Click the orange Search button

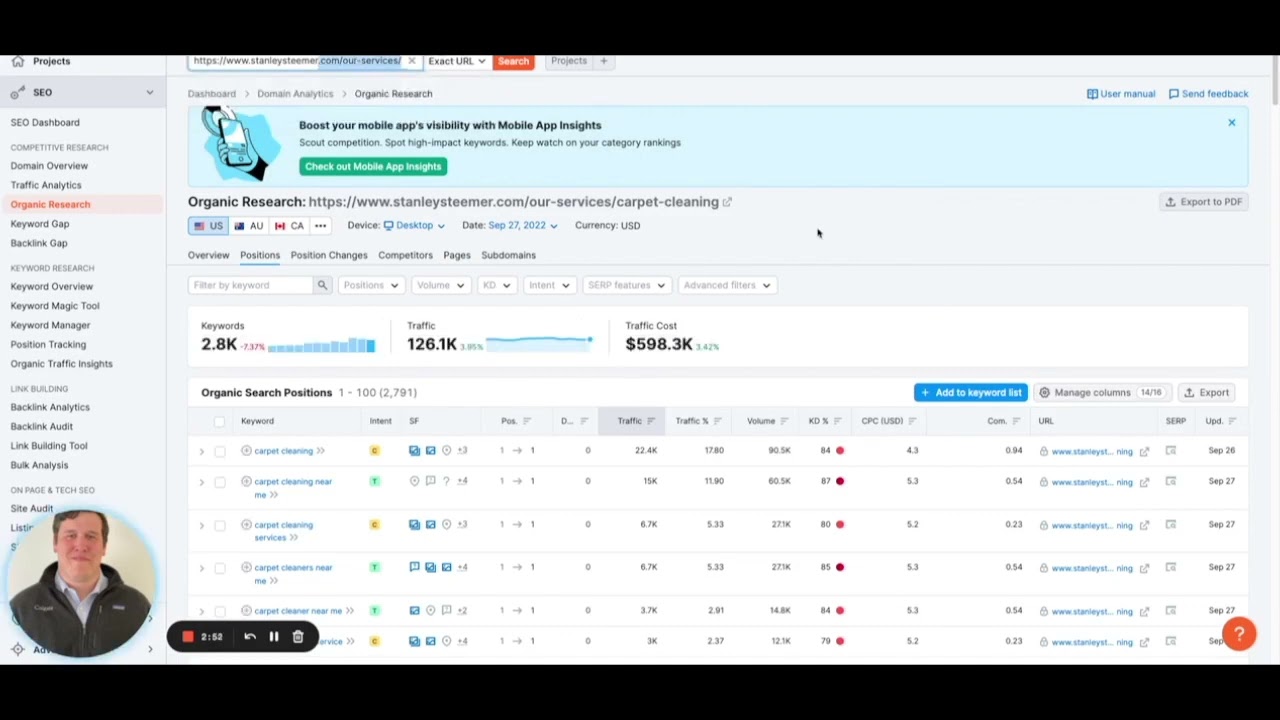click(x=513, y=61)
